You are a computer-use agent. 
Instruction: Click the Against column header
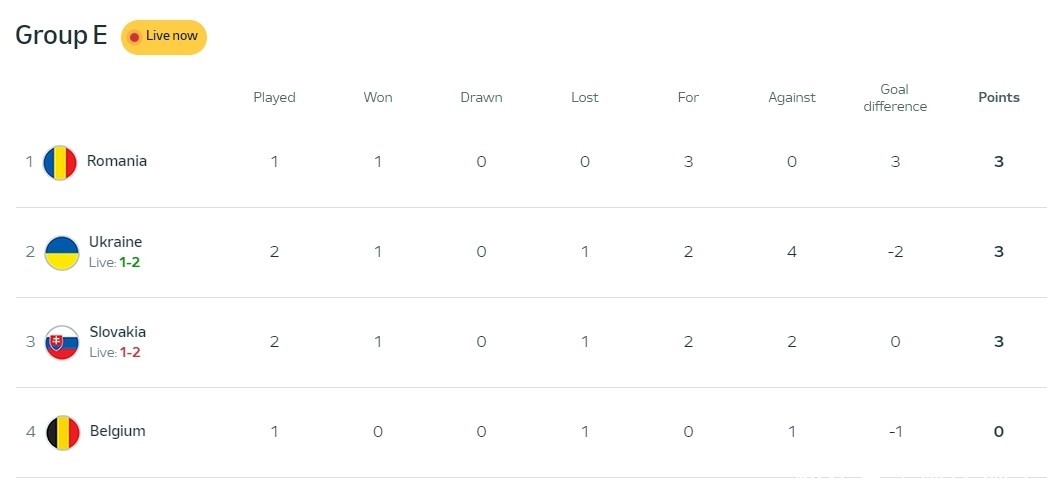pyautogui.click(x=791, y=97)
